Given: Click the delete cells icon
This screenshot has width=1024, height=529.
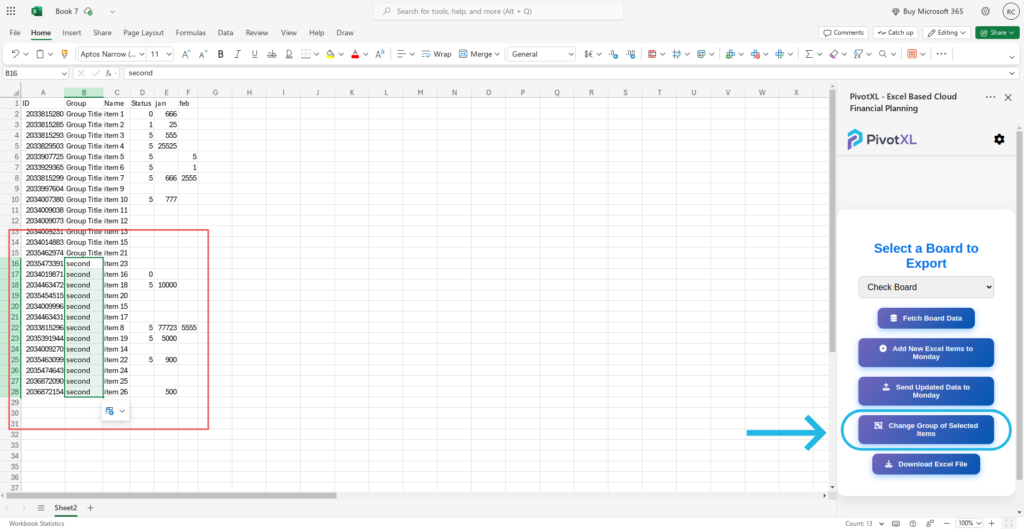Looking at the screenshot, I should tap(755, 54).
